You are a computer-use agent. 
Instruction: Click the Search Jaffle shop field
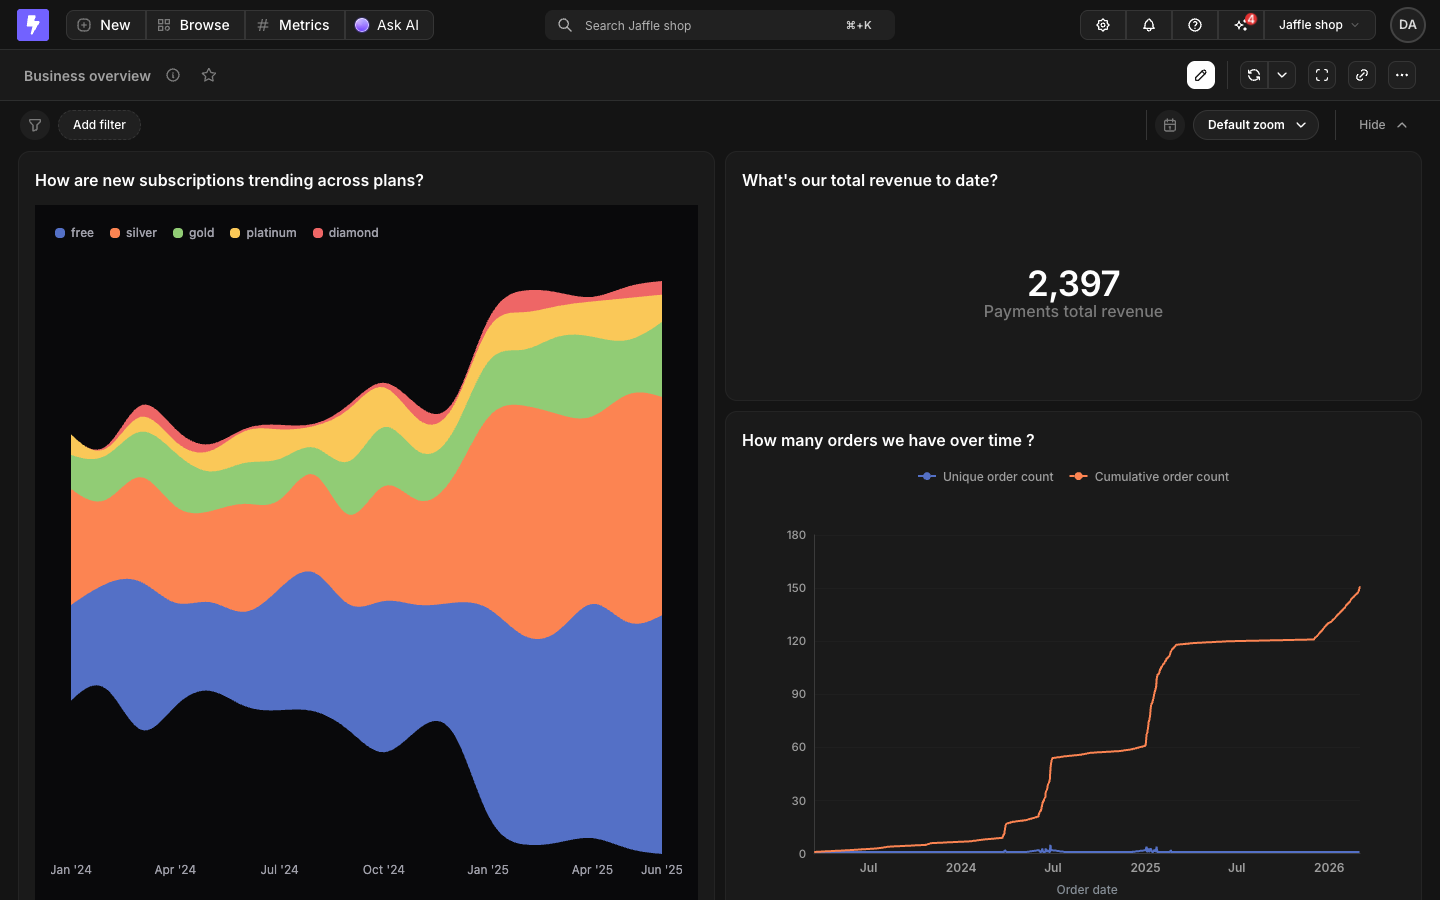(720, 25)
